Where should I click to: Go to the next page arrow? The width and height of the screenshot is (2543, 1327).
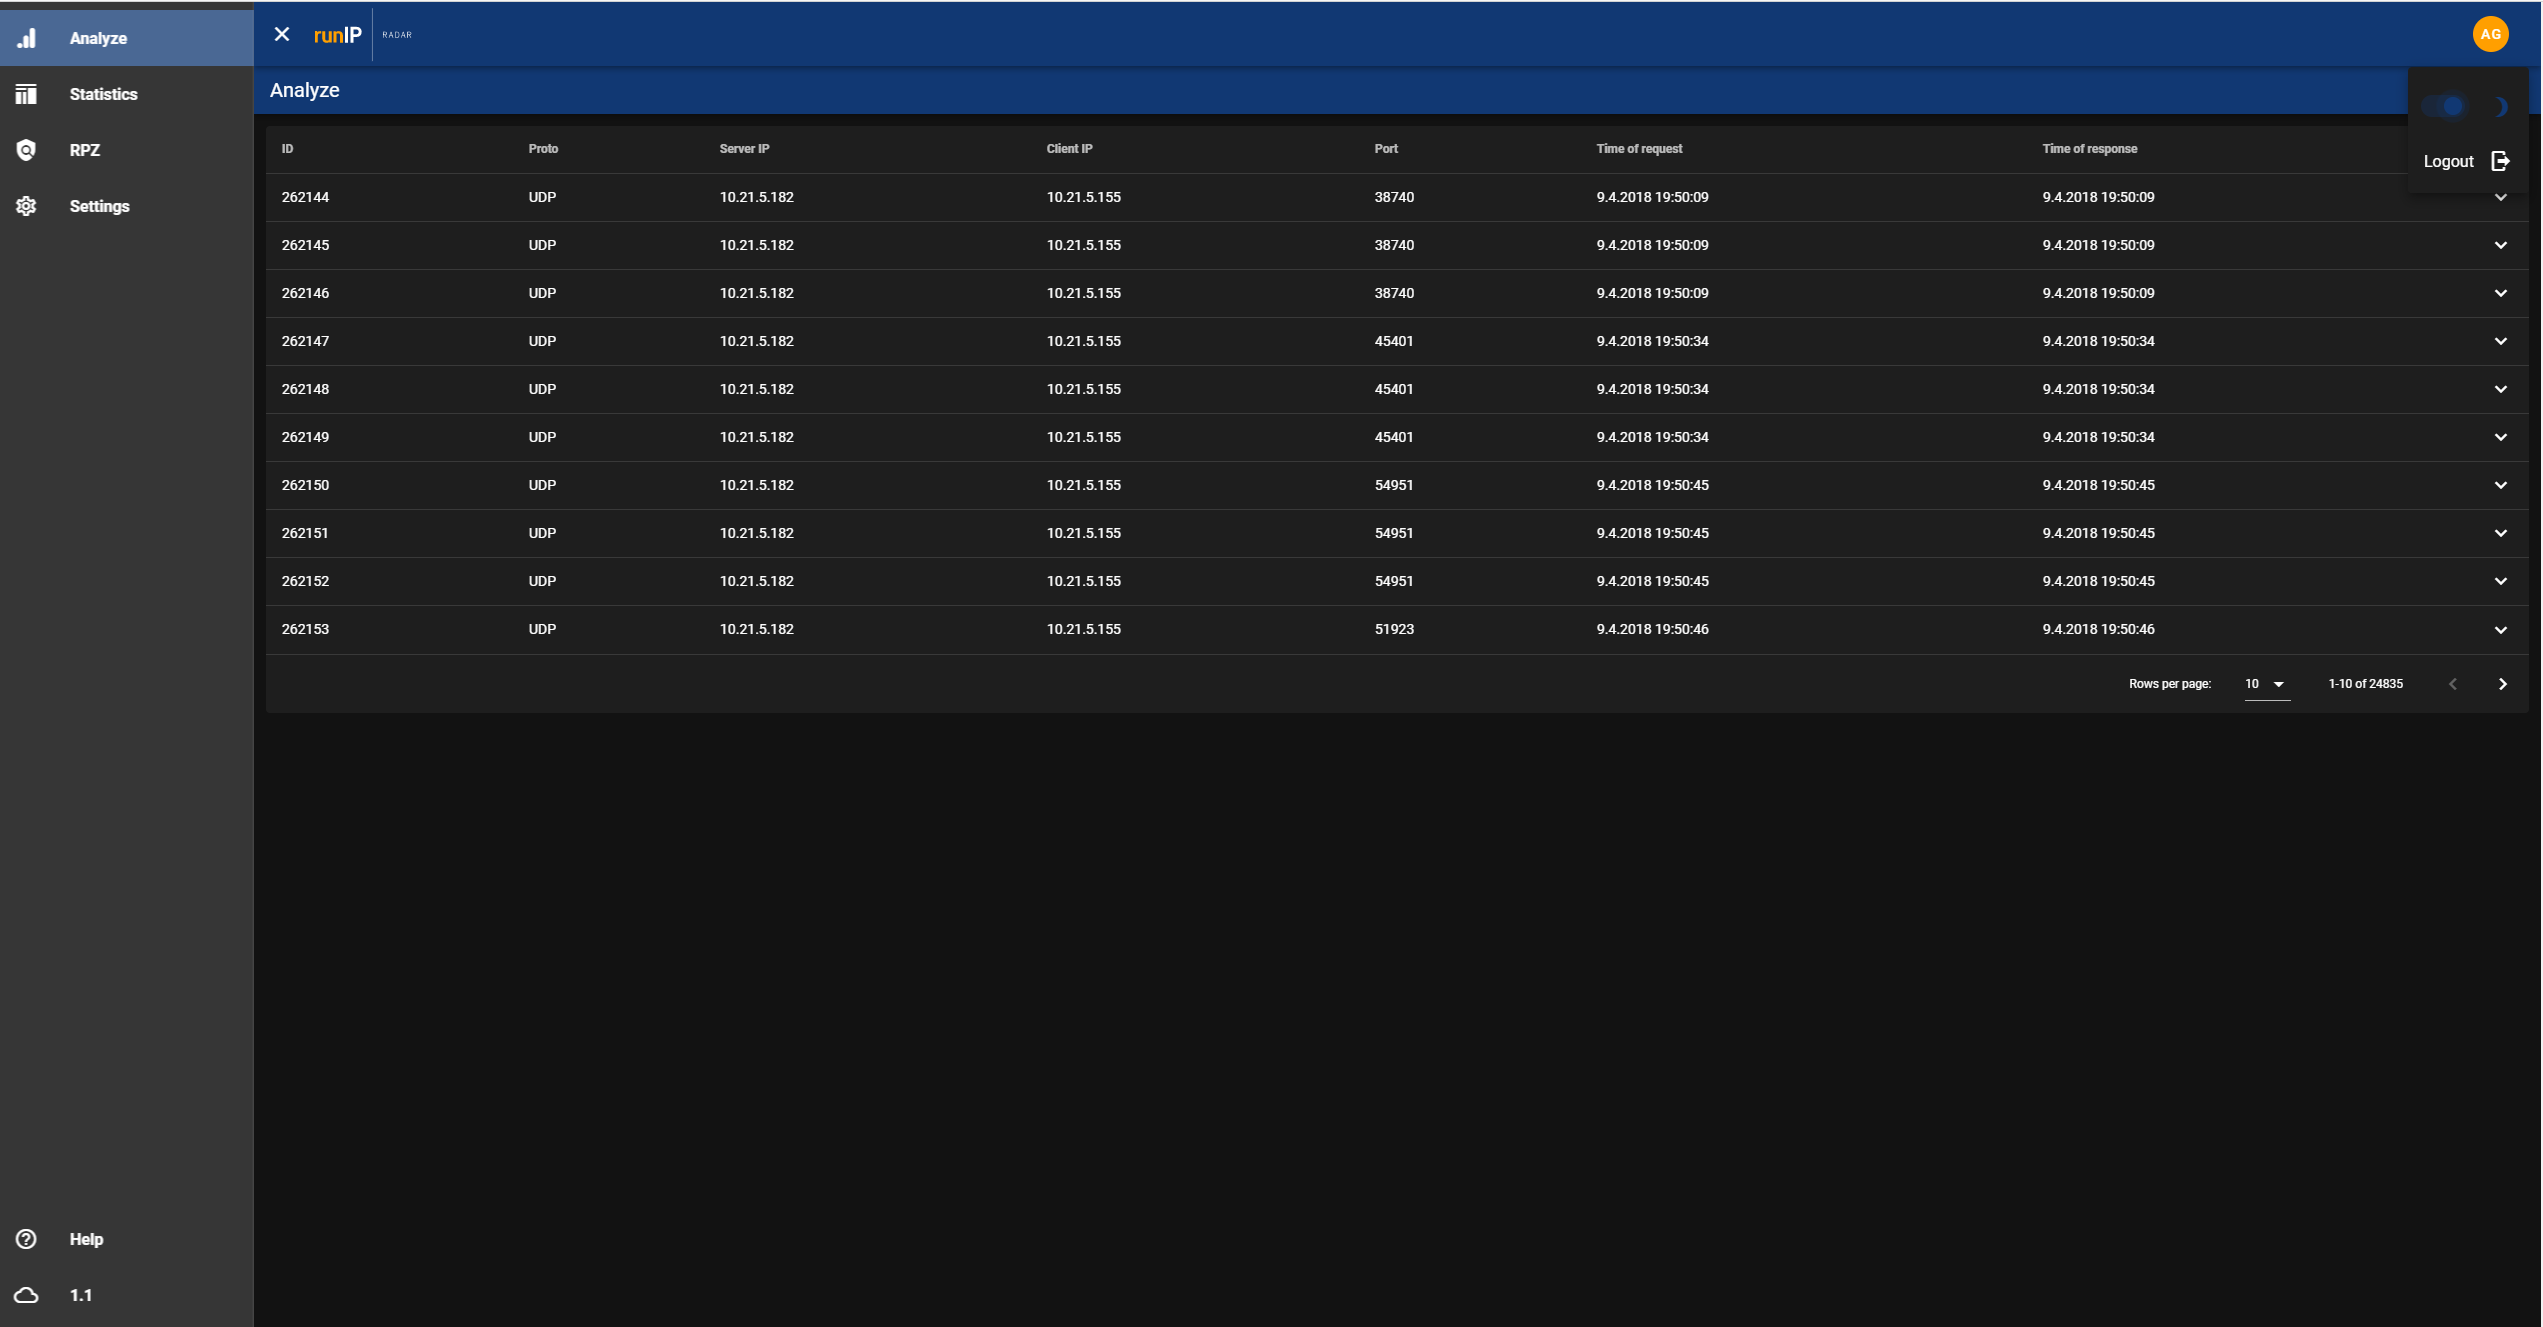2502,684
